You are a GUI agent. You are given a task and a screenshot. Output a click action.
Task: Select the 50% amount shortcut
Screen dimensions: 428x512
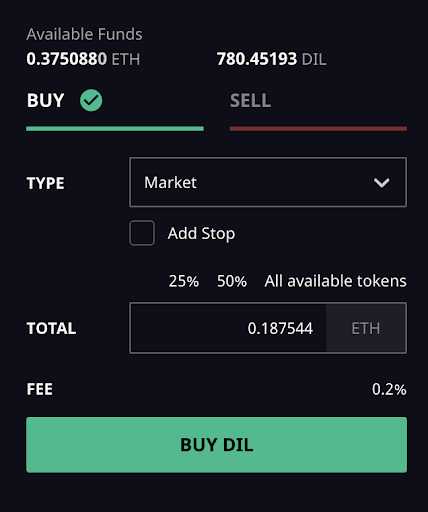[x=232, y=281]
